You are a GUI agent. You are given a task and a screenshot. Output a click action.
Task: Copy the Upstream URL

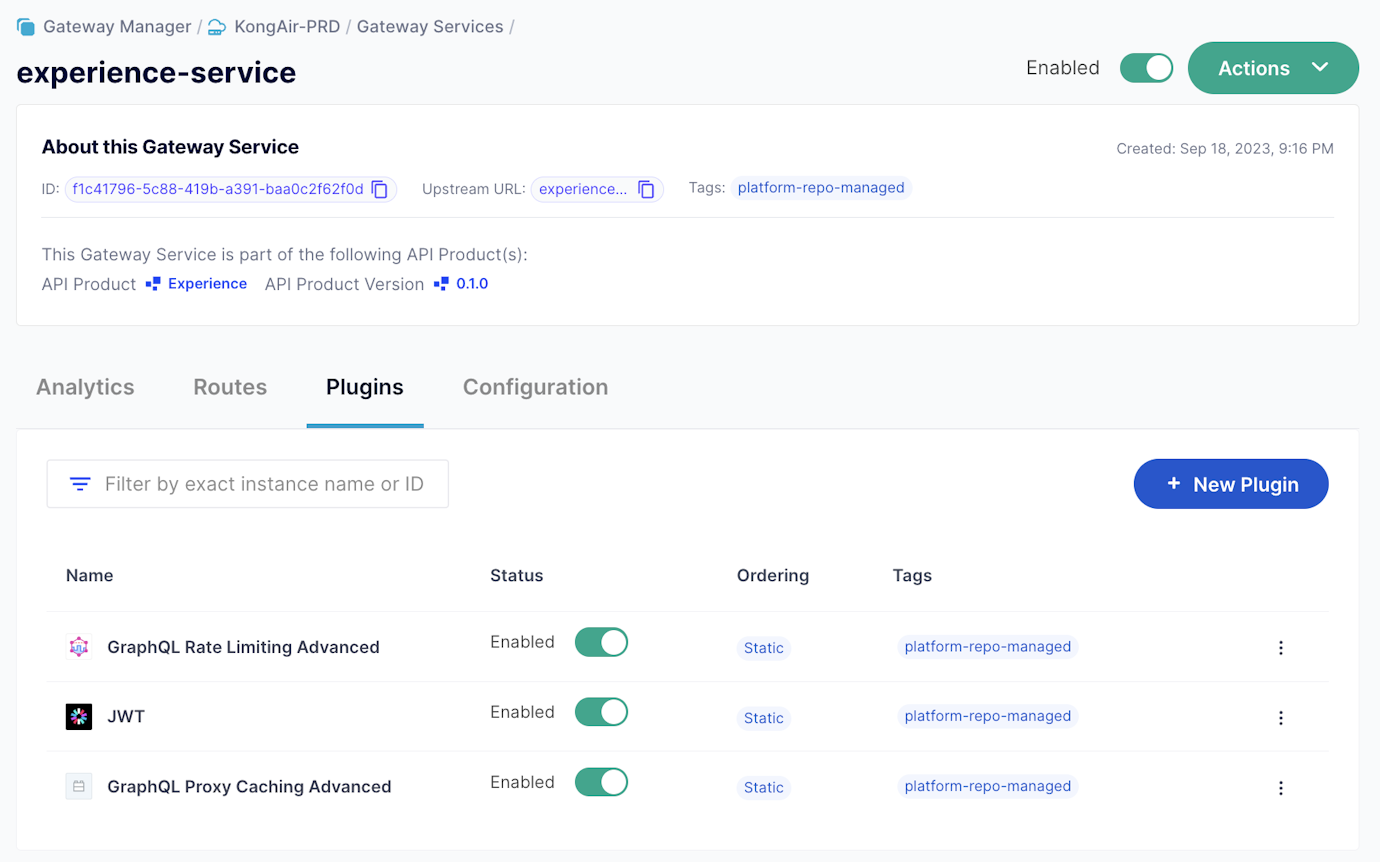(646, 189)
